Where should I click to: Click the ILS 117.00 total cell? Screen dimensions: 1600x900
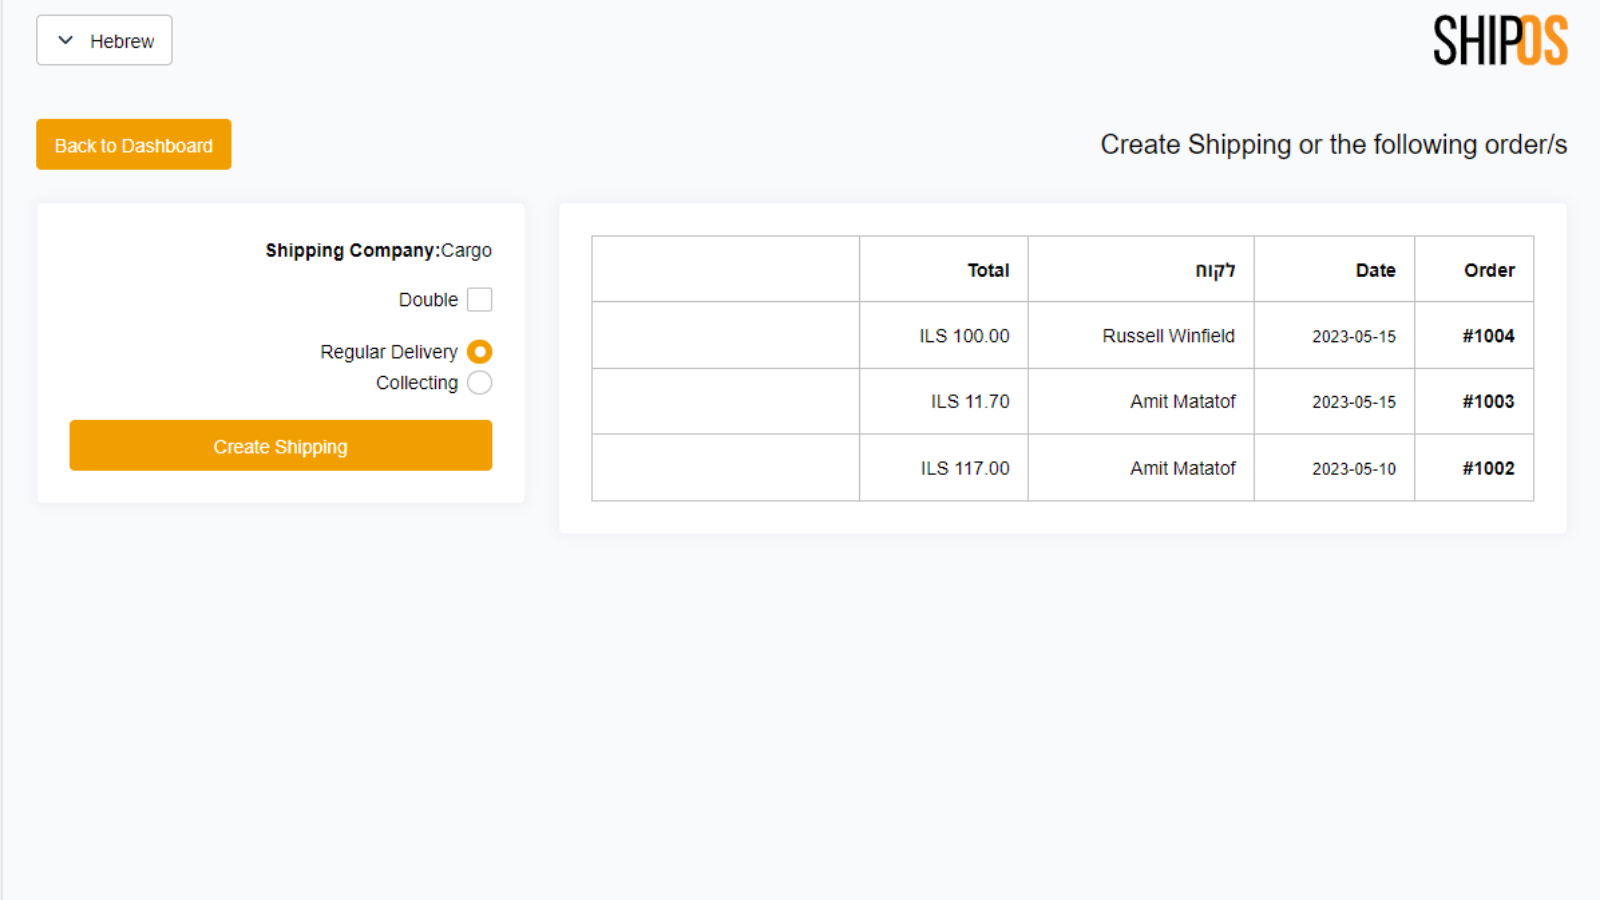pyautogui.click(x=965, y=469)
